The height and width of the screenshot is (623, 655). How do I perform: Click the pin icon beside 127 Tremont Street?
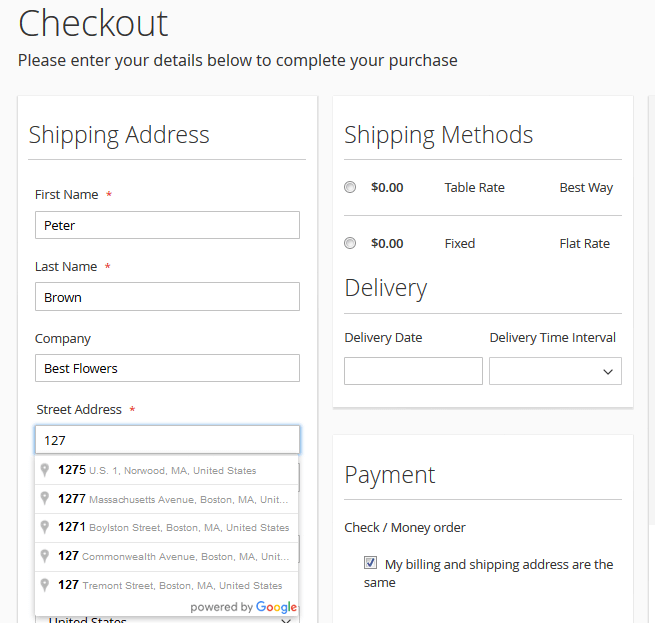click(44, 585)
